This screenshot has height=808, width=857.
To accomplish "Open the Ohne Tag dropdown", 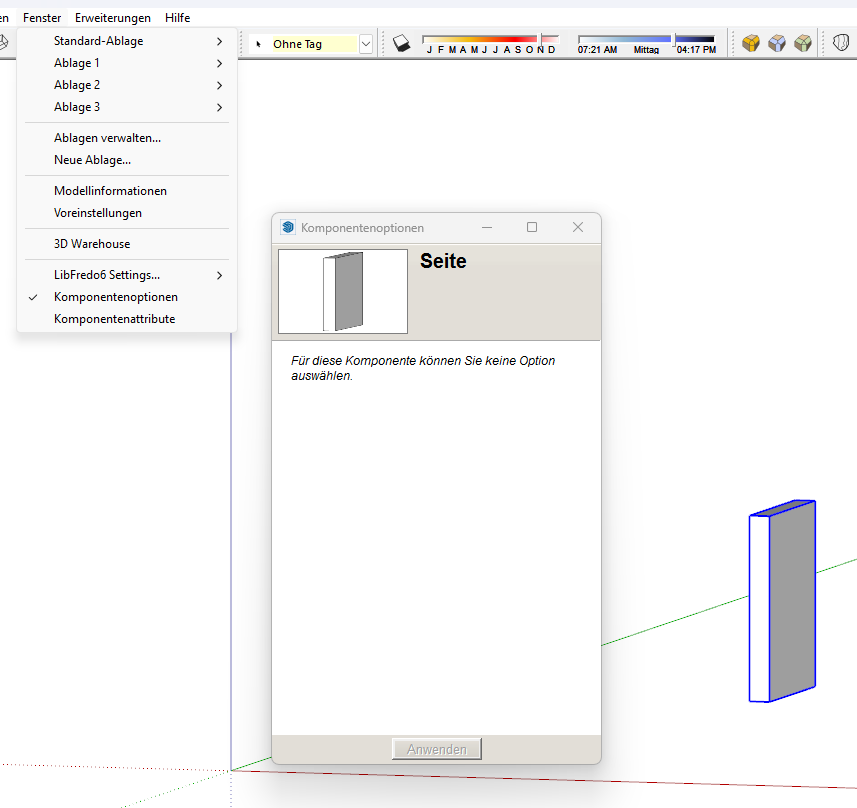I will tap(366, 44).
